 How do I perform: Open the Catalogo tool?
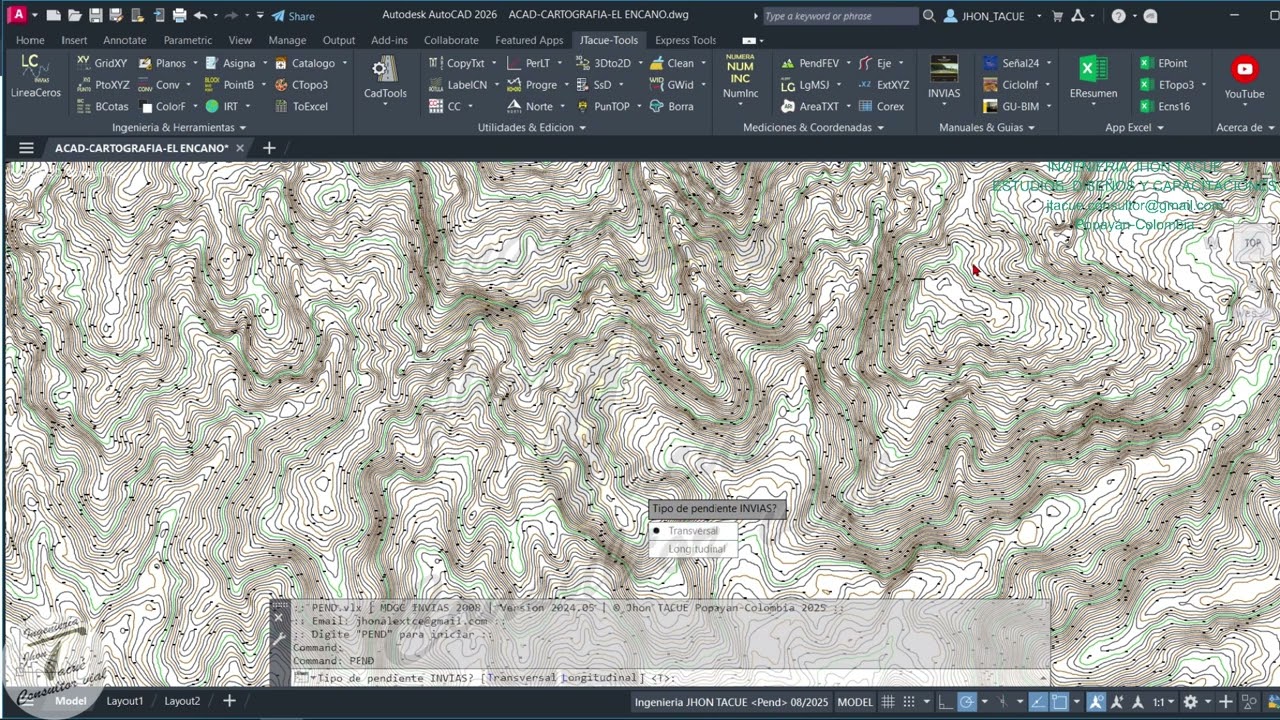click(304, 63)
